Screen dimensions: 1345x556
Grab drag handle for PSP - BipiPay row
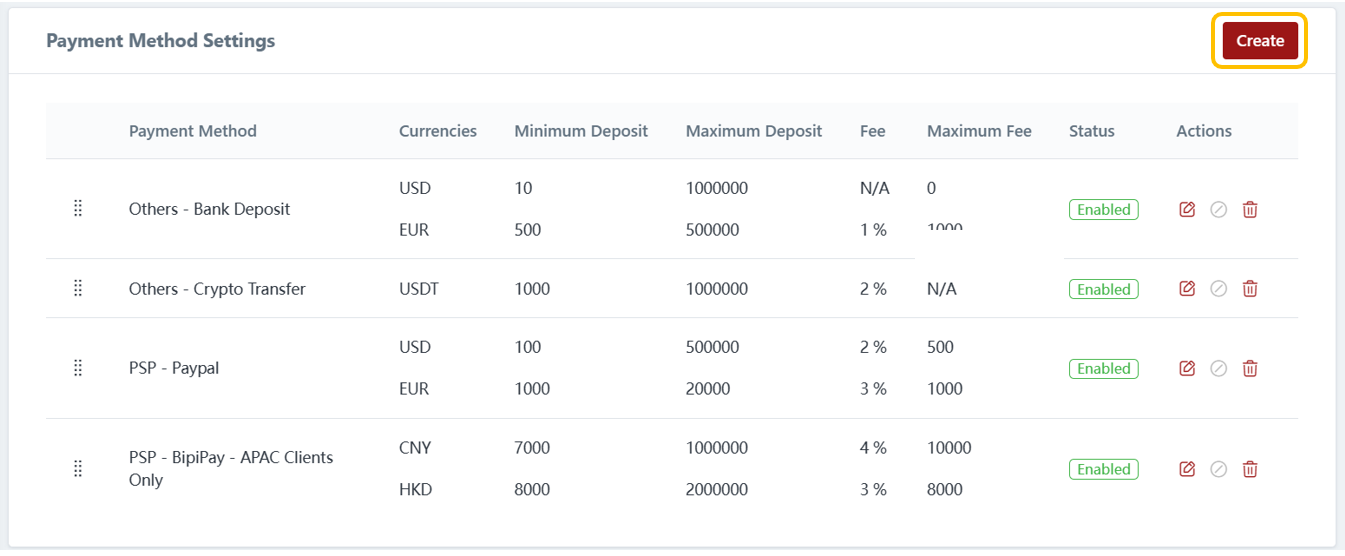coord(78,468)
